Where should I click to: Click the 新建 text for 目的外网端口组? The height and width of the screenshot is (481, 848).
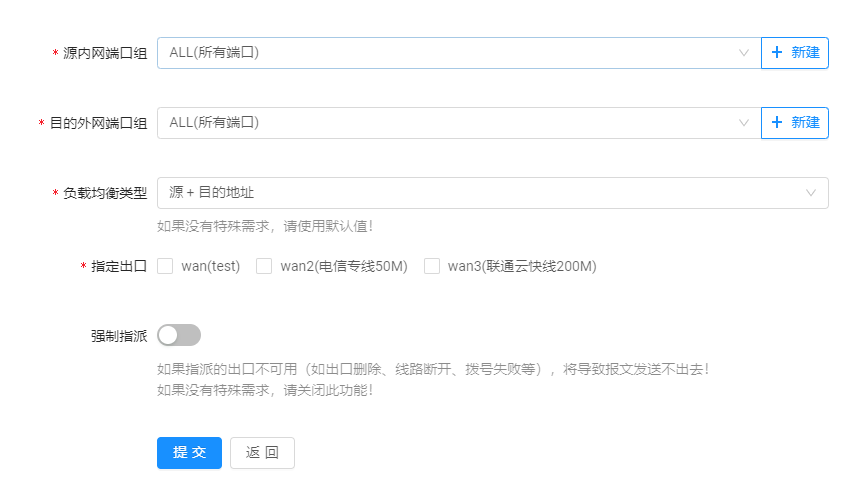805,123
